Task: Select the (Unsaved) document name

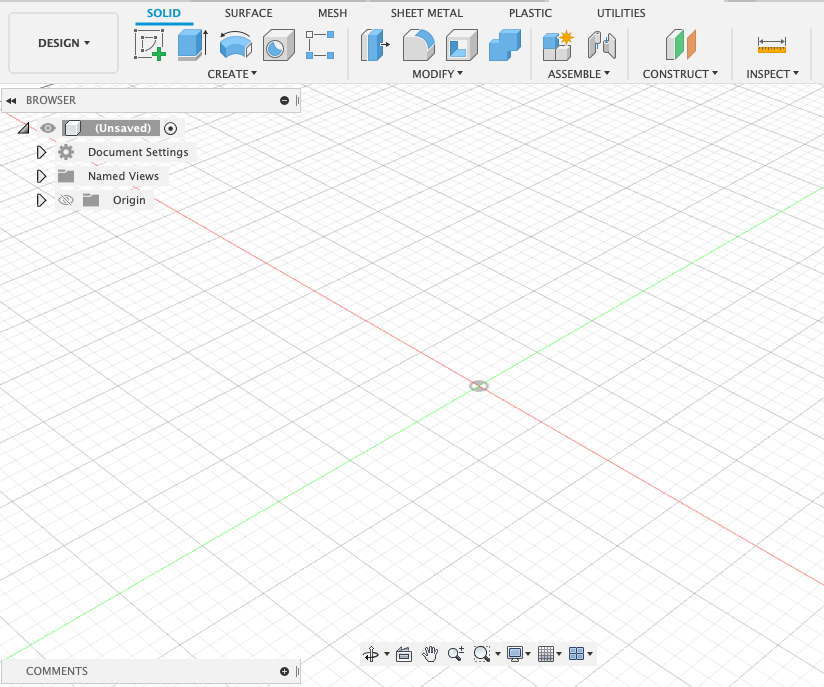Action: (x=123, y=128)
